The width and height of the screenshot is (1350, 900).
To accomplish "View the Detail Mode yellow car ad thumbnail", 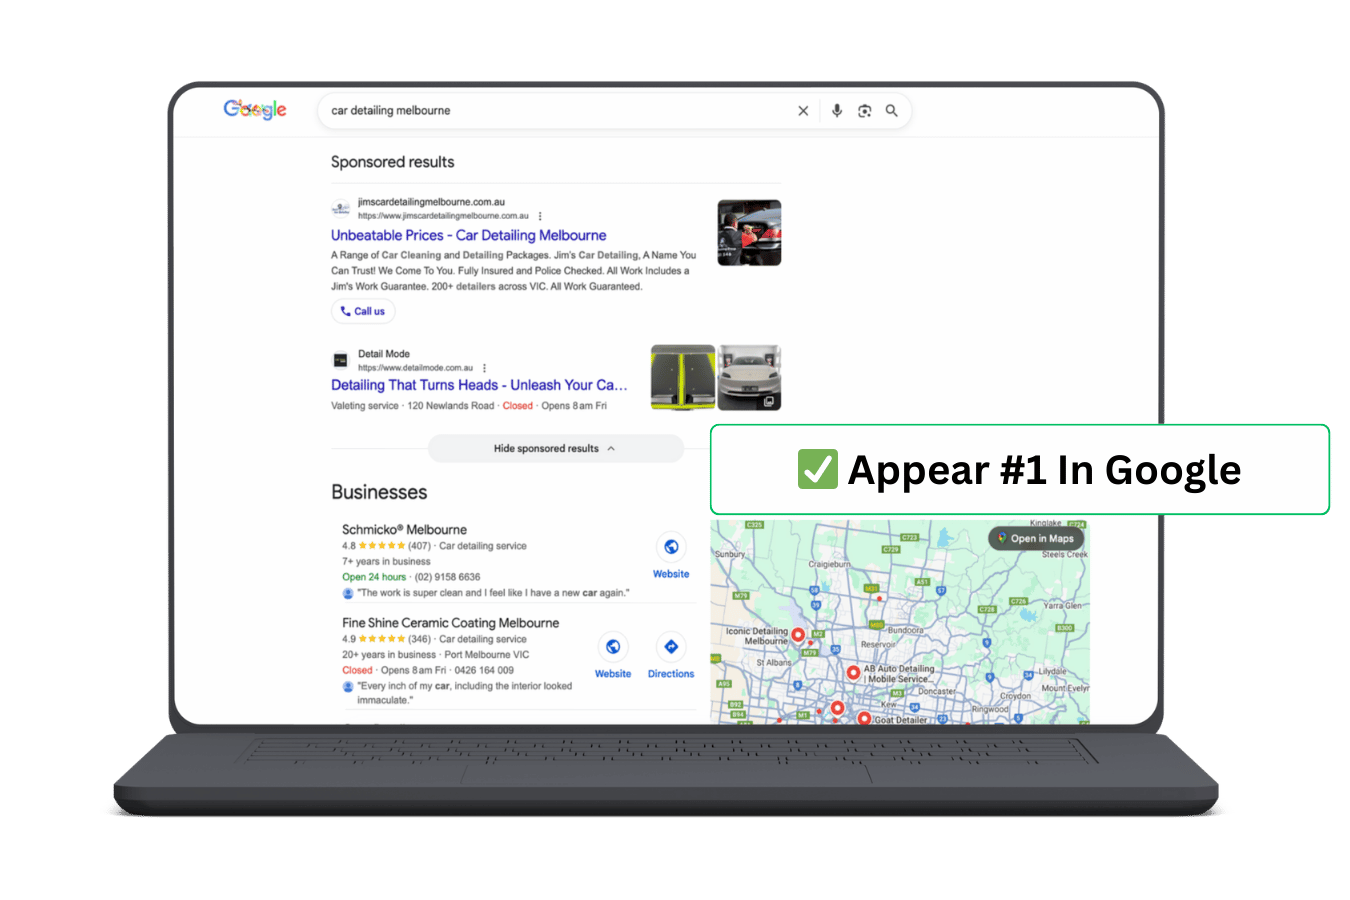I will click(x=683, y=378).
